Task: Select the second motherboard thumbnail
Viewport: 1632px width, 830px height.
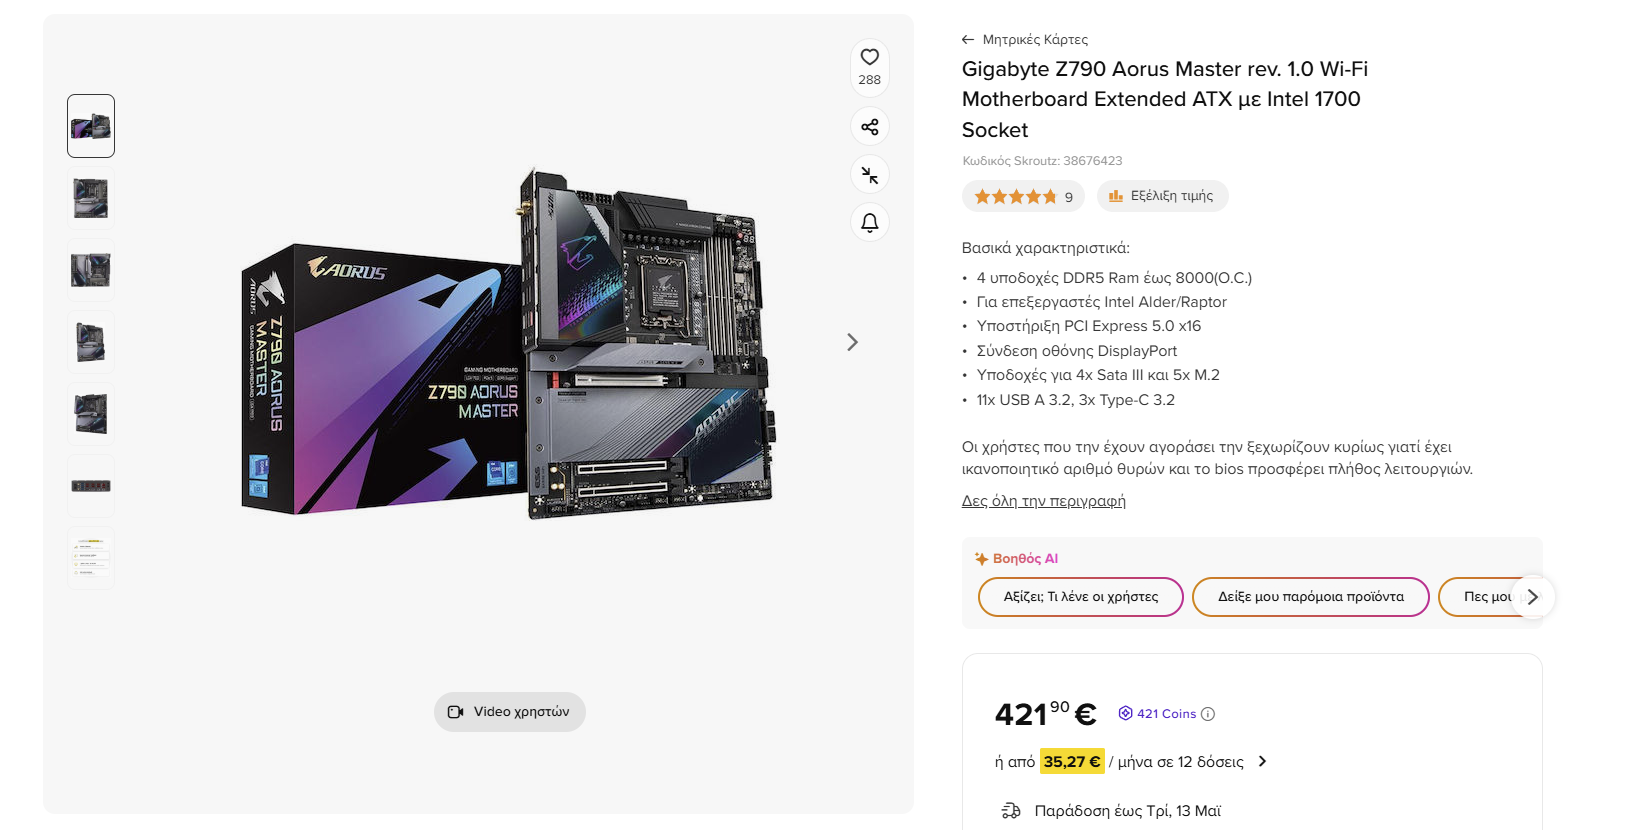Action: (91, 198)
